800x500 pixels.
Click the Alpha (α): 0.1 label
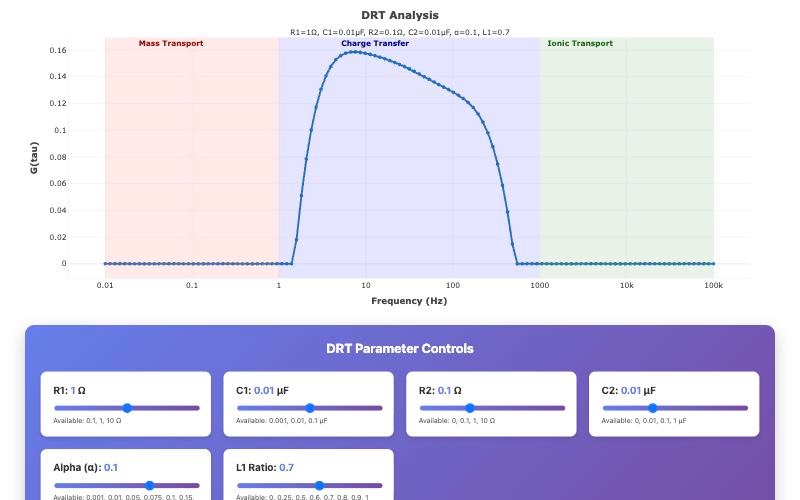[85, 467]
